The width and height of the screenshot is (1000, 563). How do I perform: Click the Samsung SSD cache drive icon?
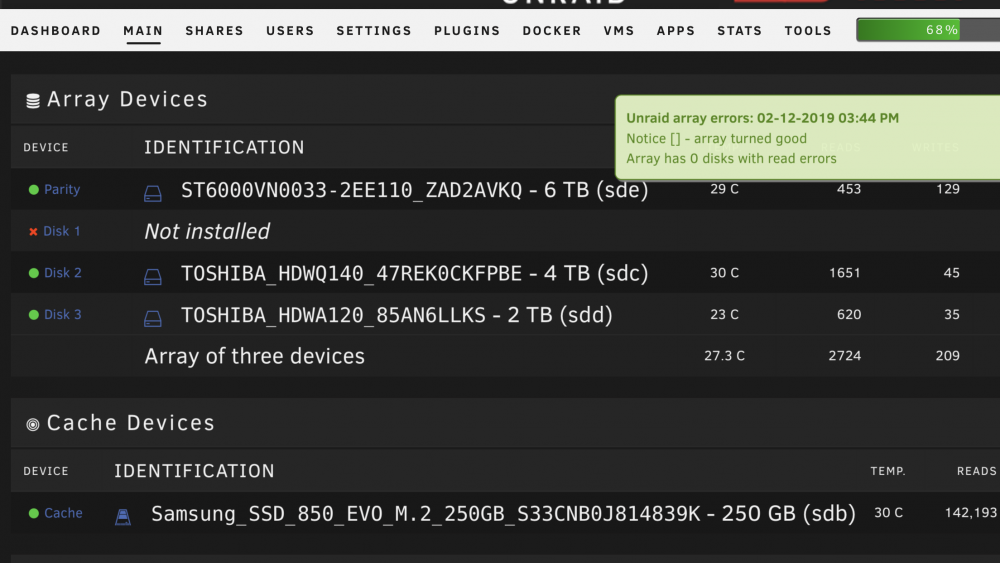point(122,516)
